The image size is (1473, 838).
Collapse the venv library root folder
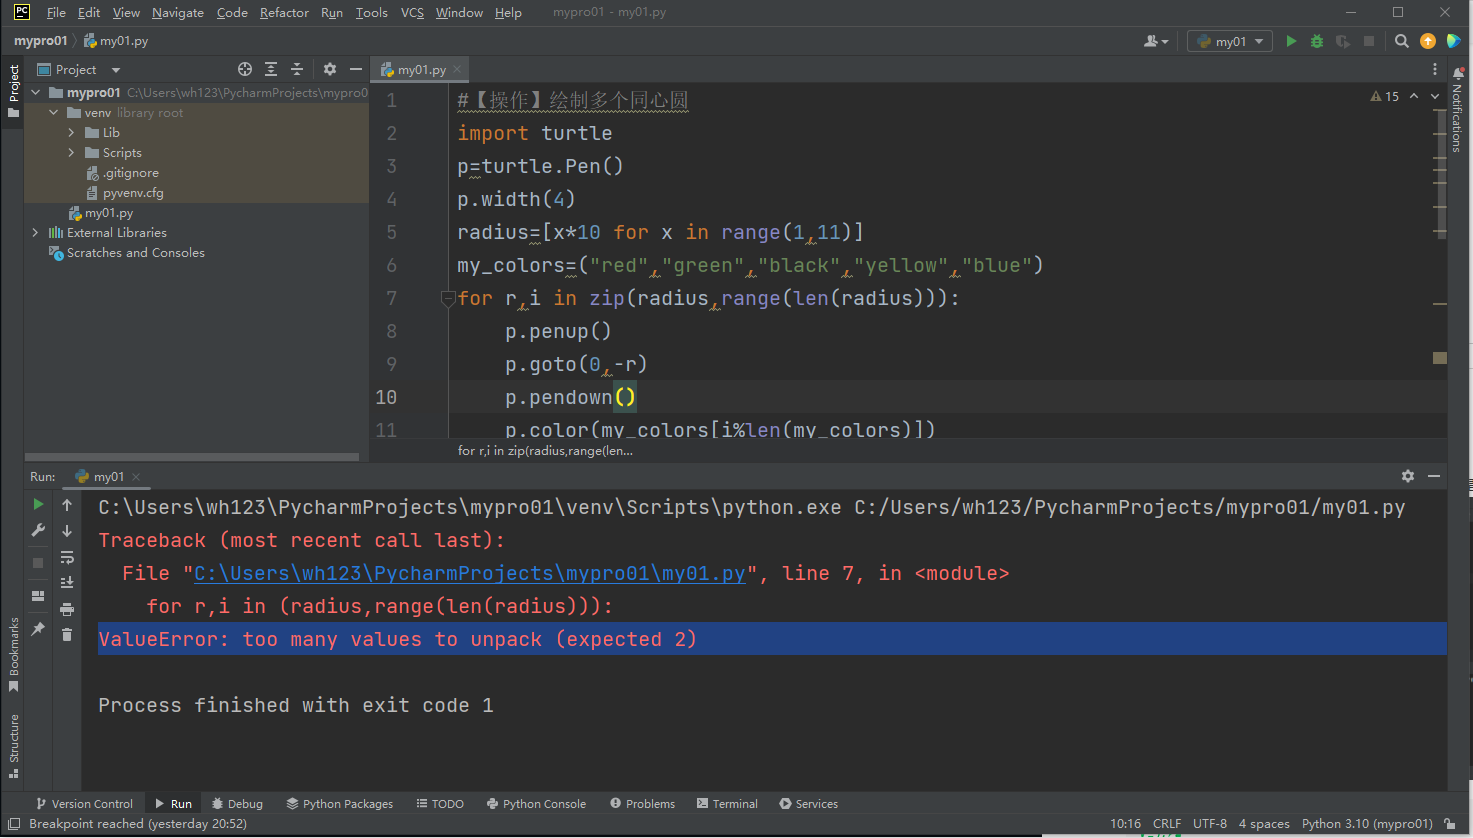click(54, 112)
